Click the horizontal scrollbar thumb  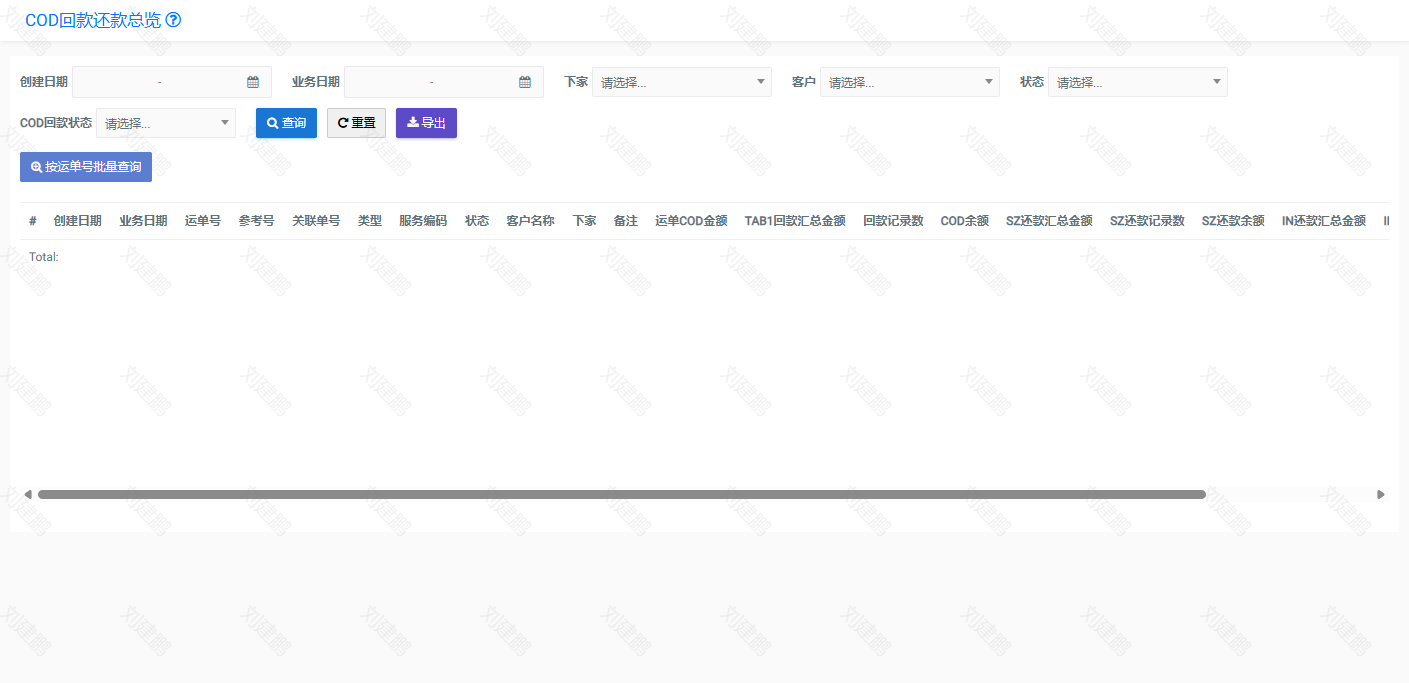tap(621, 494)
